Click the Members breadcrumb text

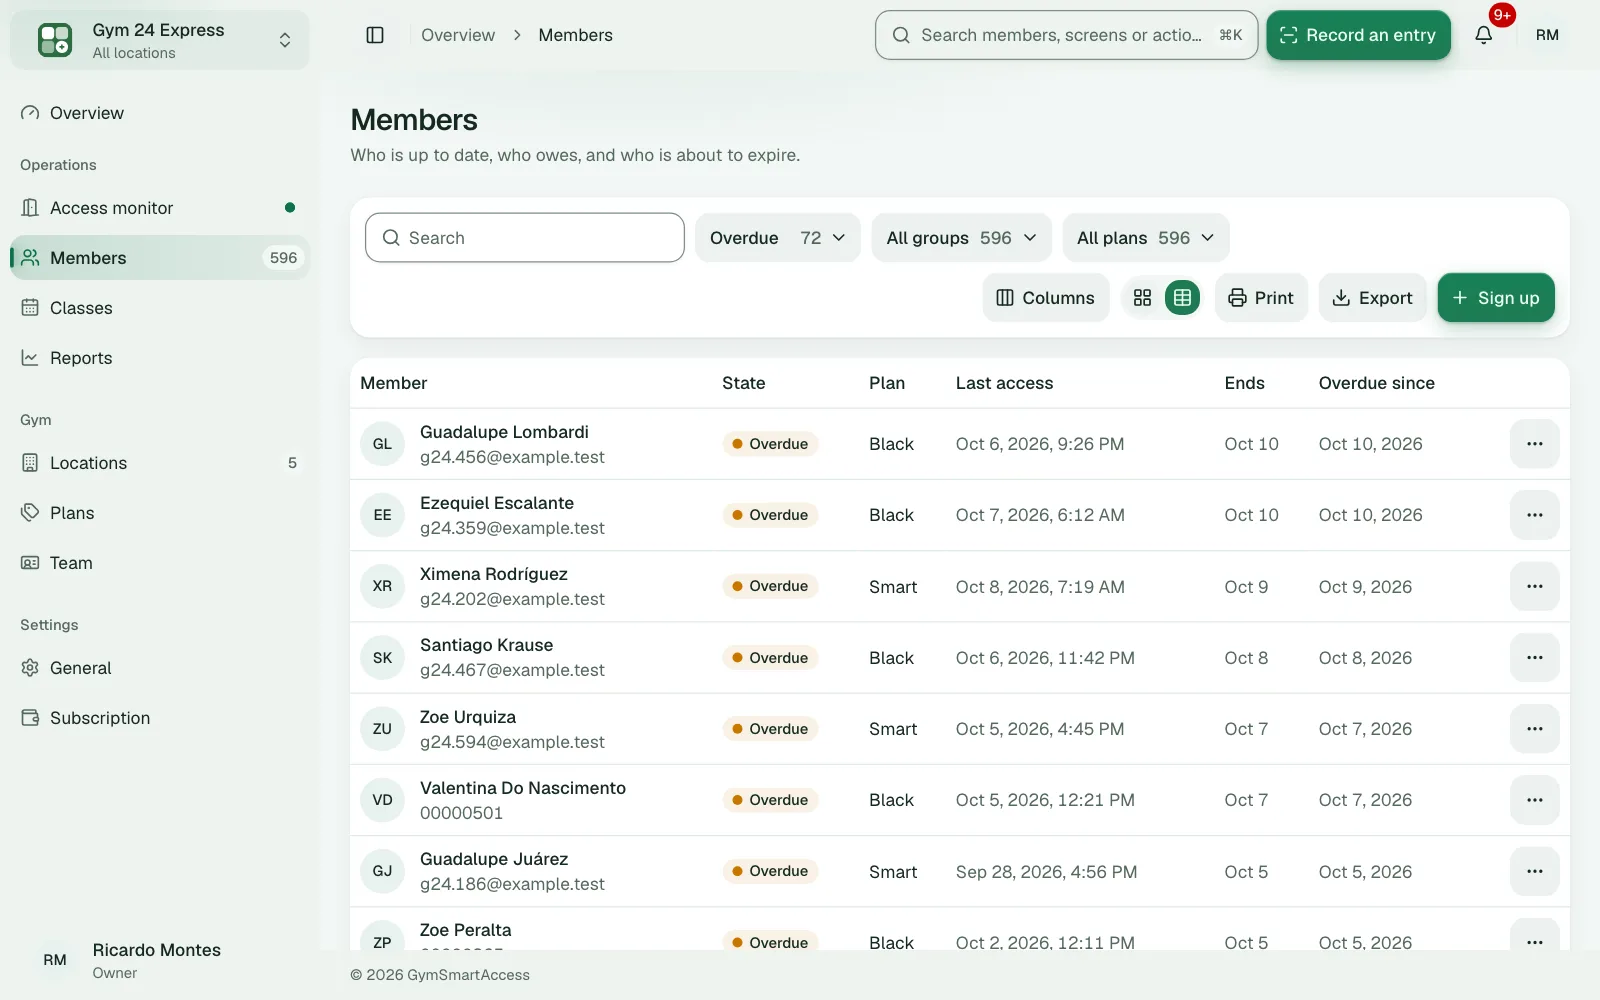click(575, 35)
